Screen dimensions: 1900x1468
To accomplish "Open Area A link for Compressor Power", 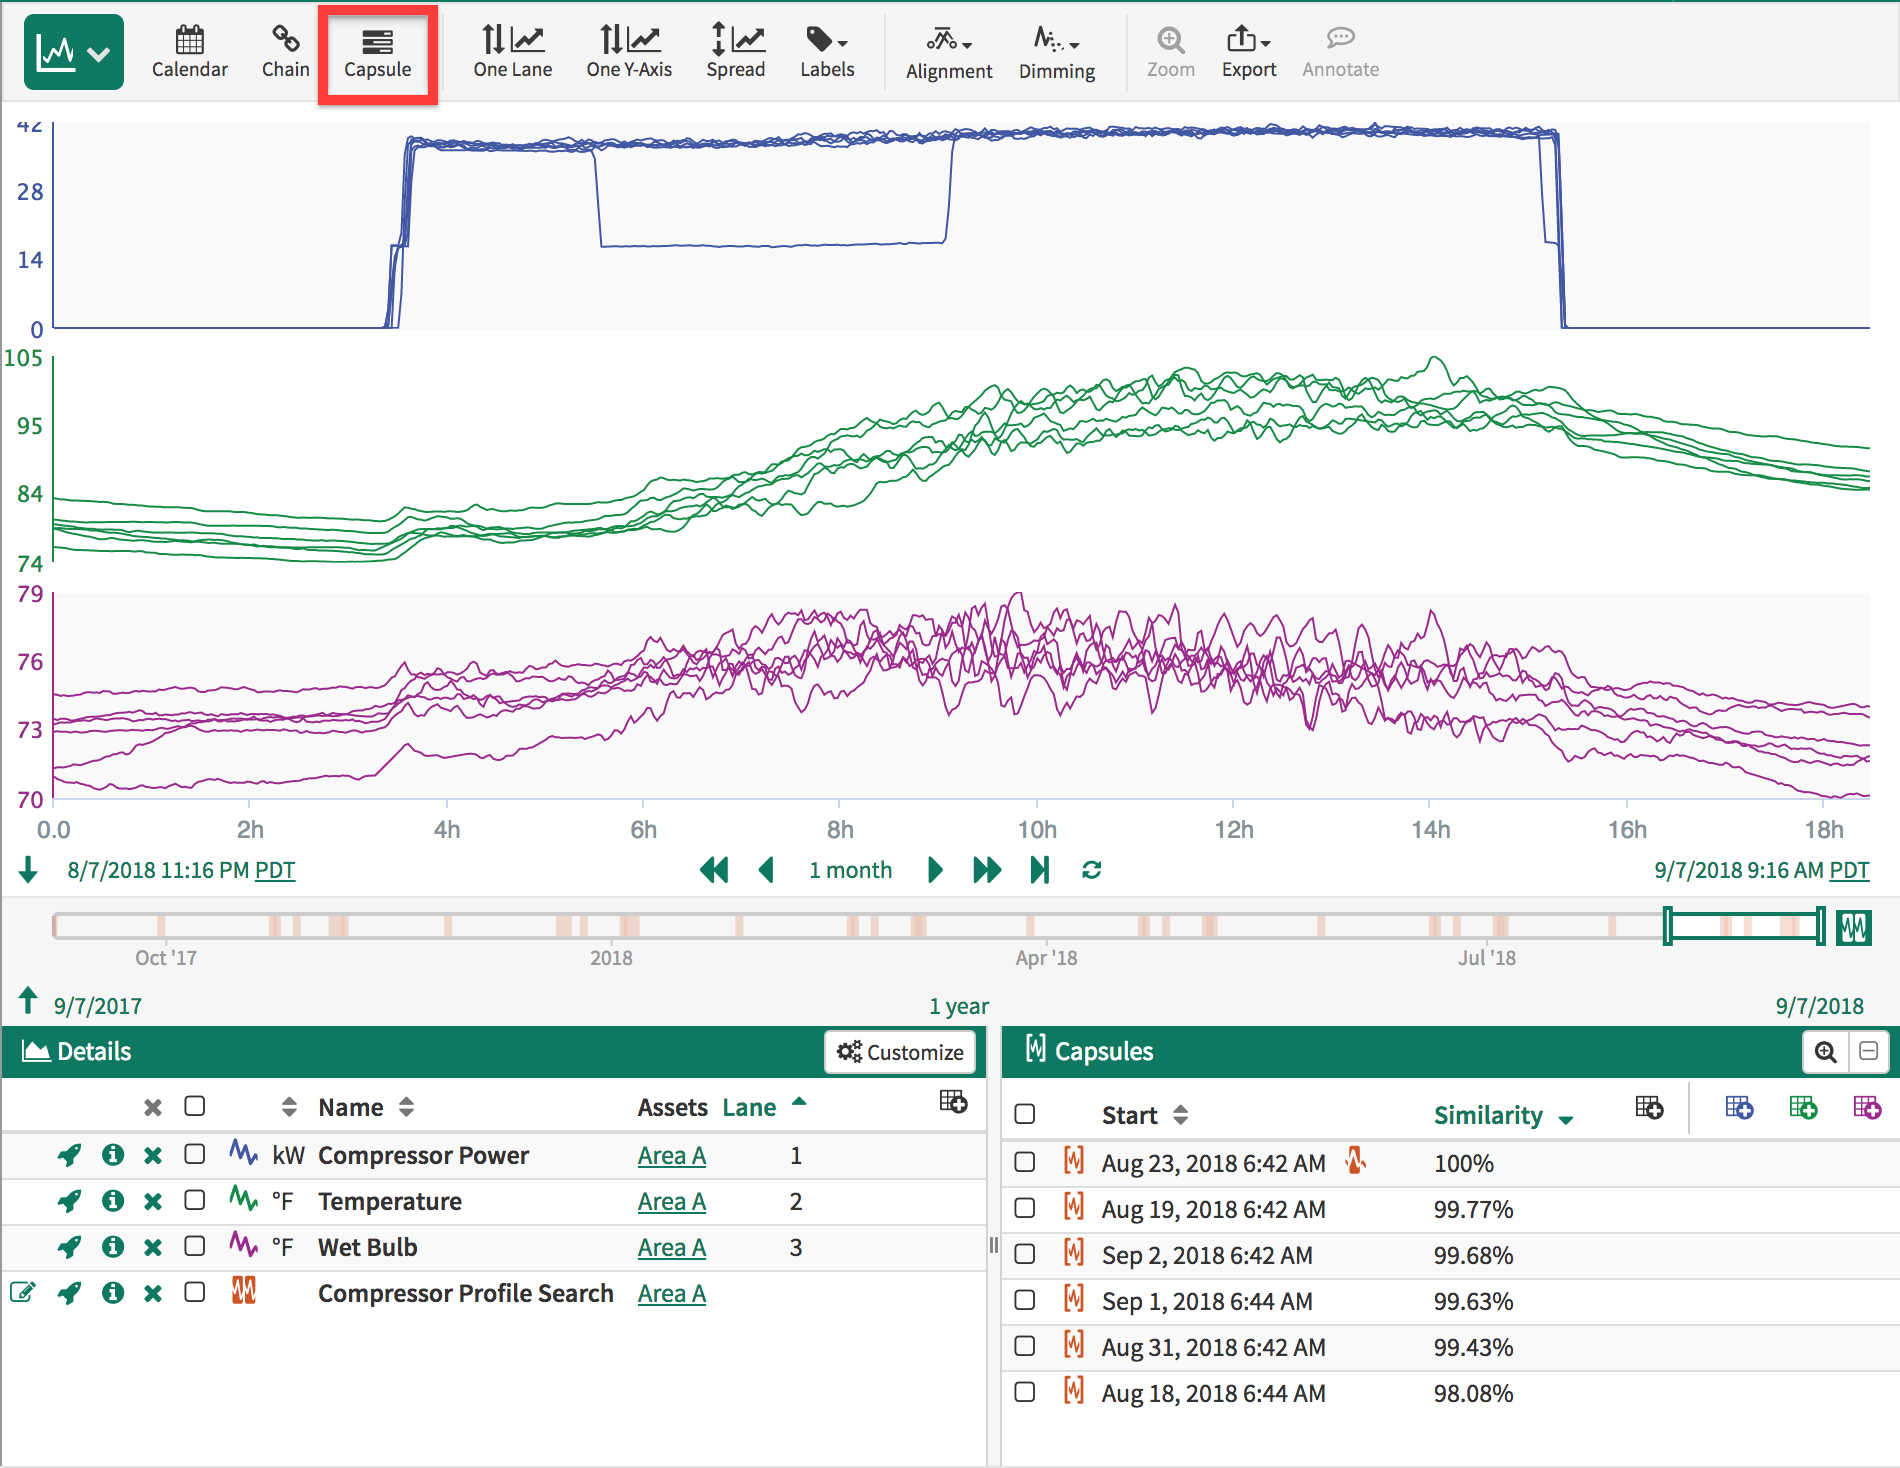I will pyautogui.click(x=671, y=1155).
